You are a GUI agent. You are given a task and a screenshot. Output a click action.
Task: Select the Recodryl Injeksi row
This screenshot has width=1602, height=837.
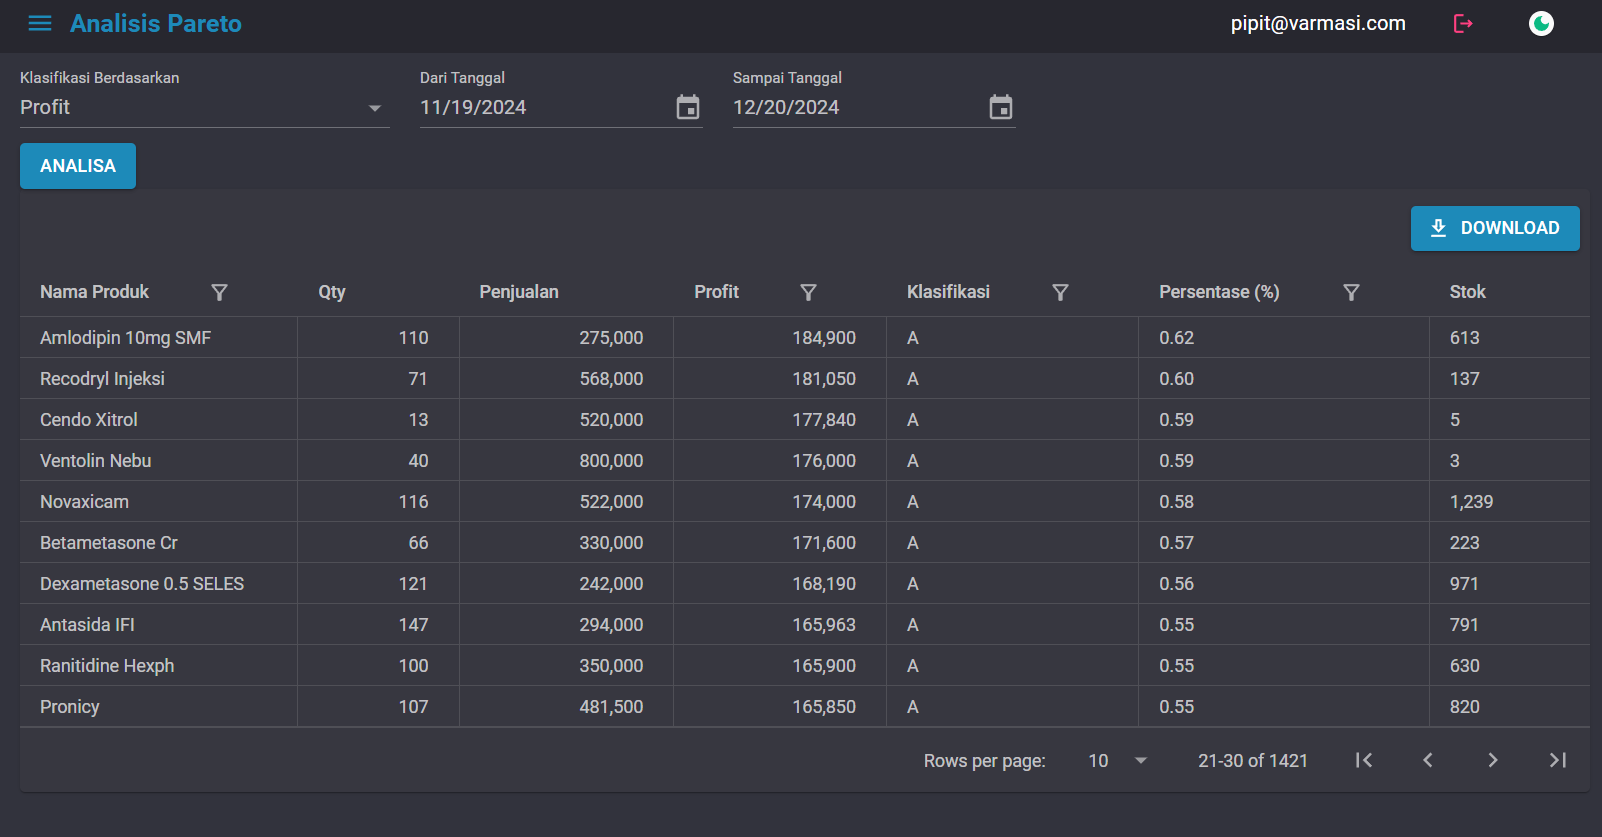point(804,379)
